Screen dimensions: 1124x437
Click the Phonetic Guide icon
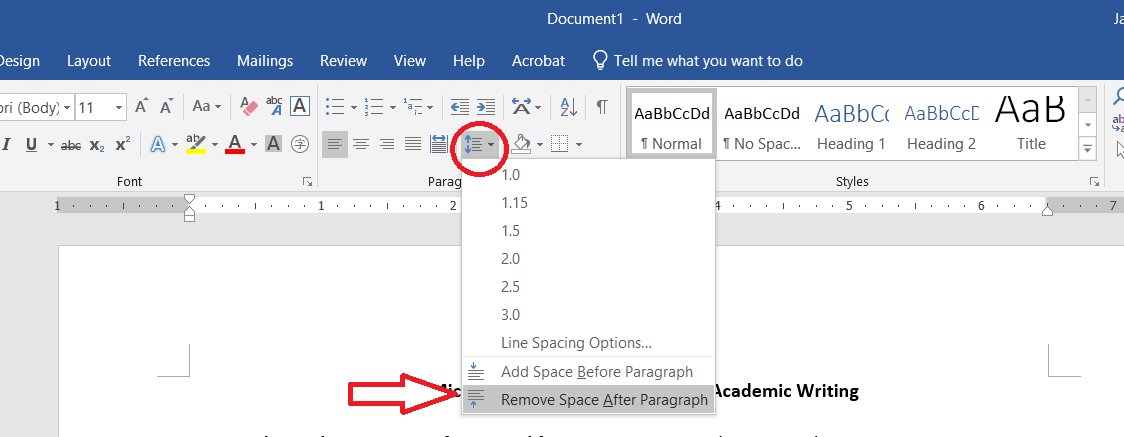click(x=274, y=107)
